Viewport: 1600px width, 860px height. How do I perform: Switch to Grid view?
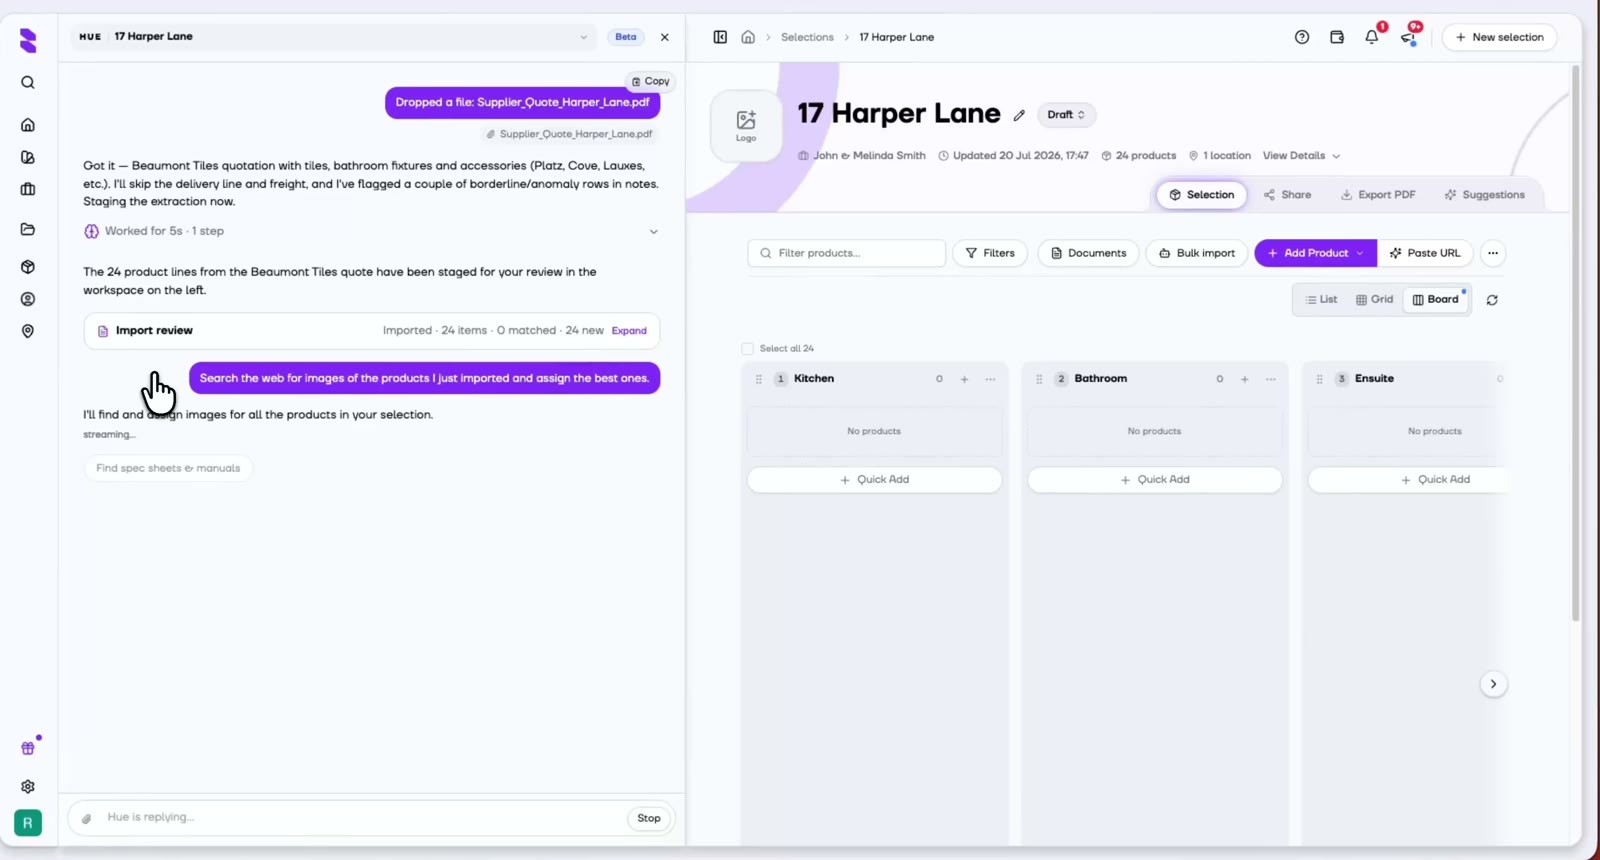(1374, 299)
